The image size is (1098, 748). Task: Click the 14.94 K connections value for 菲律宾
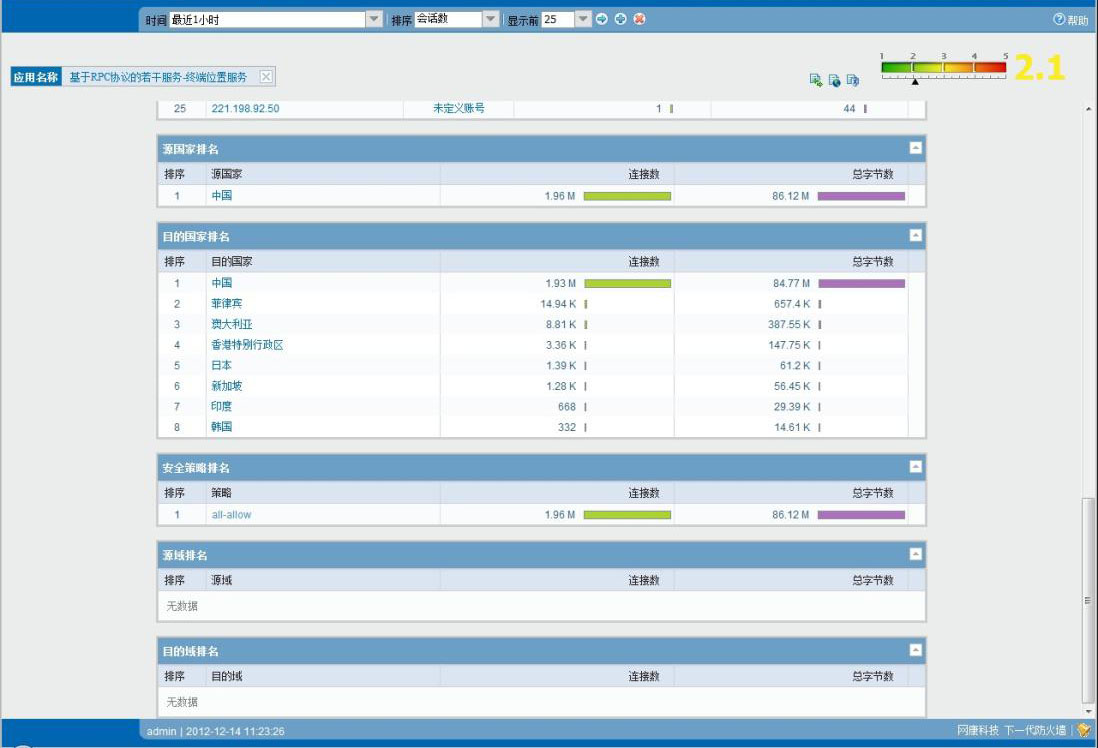[x=558, y=304]
